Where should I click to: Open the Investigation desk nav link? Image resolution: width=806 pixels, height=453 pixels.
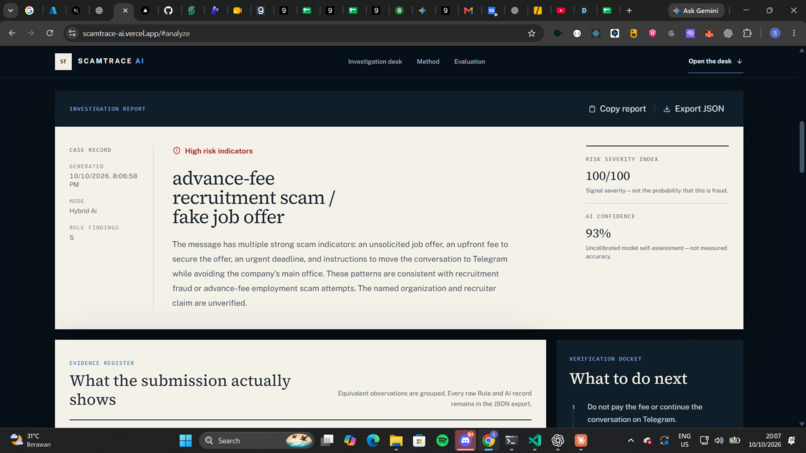pyautogui.click(x=375, y=62)
